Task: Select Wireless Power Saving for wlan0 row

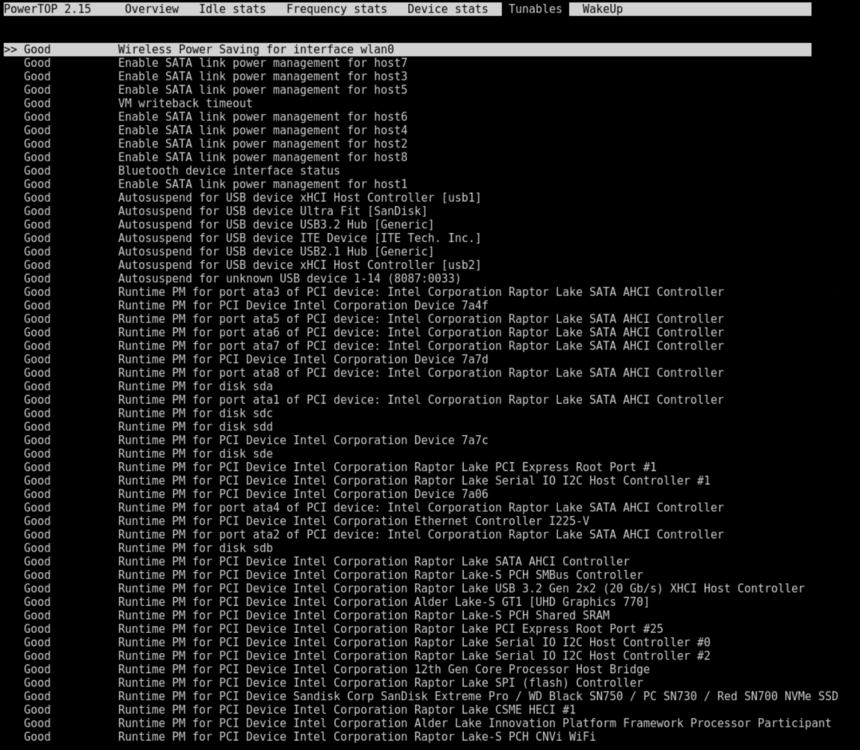Action: (x=408, y=49)
